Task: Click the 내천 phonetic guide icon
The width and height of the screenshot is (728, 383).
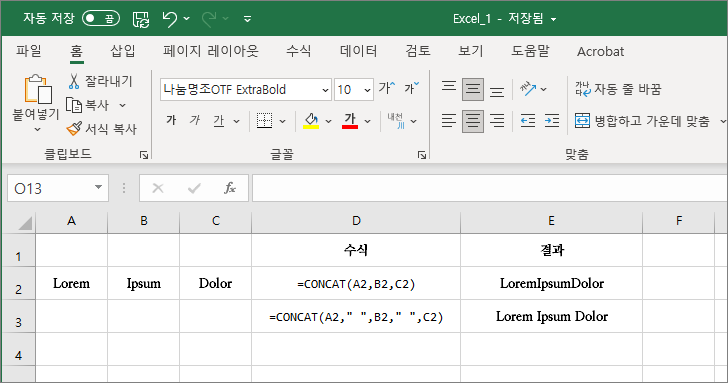Action: click(x=396, y=121)
